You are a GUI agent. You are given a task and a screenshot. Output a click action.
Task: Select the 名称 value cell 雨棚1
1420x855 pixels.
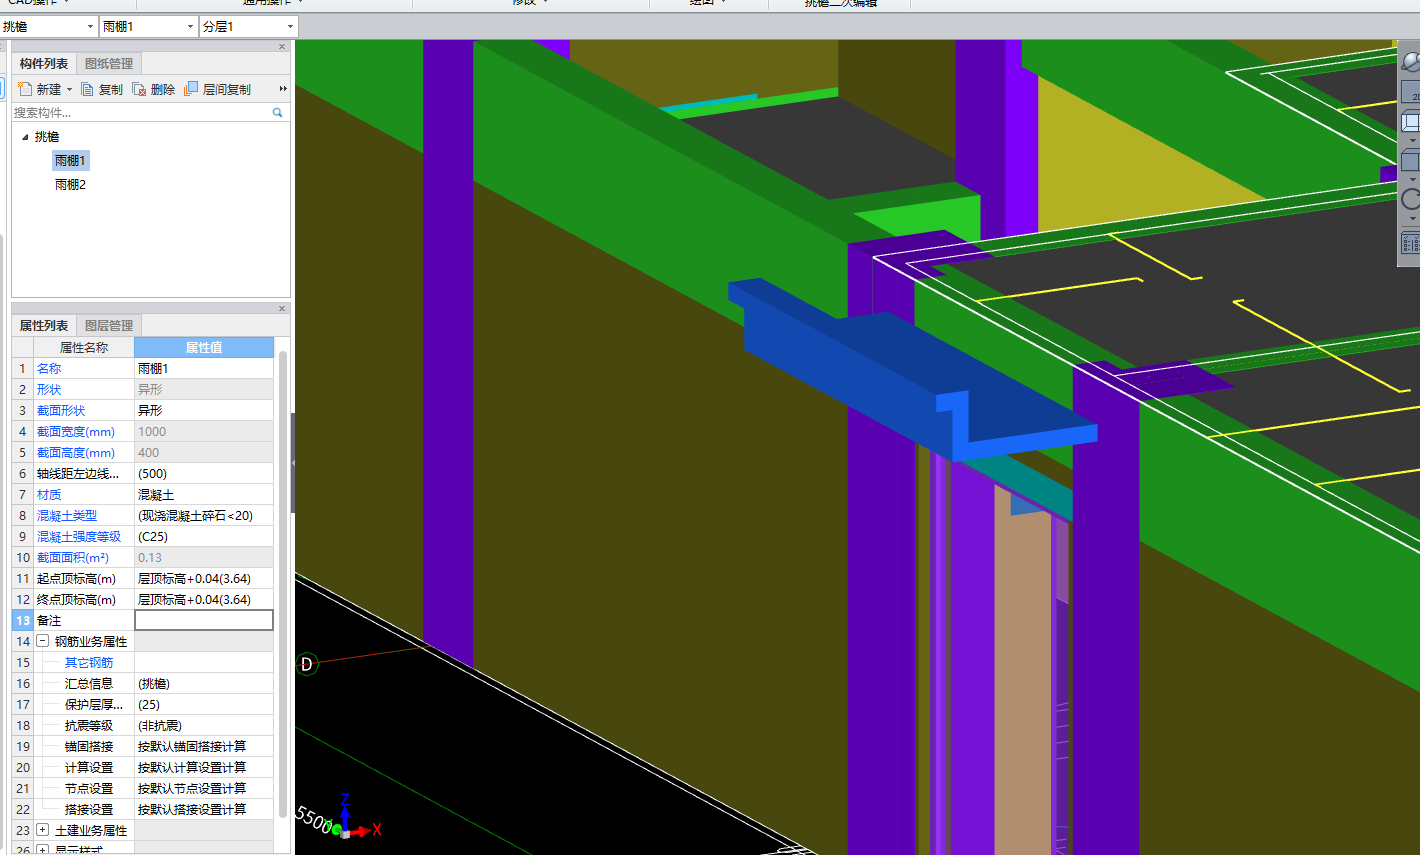pyautogui.click(x=204, y=369)
